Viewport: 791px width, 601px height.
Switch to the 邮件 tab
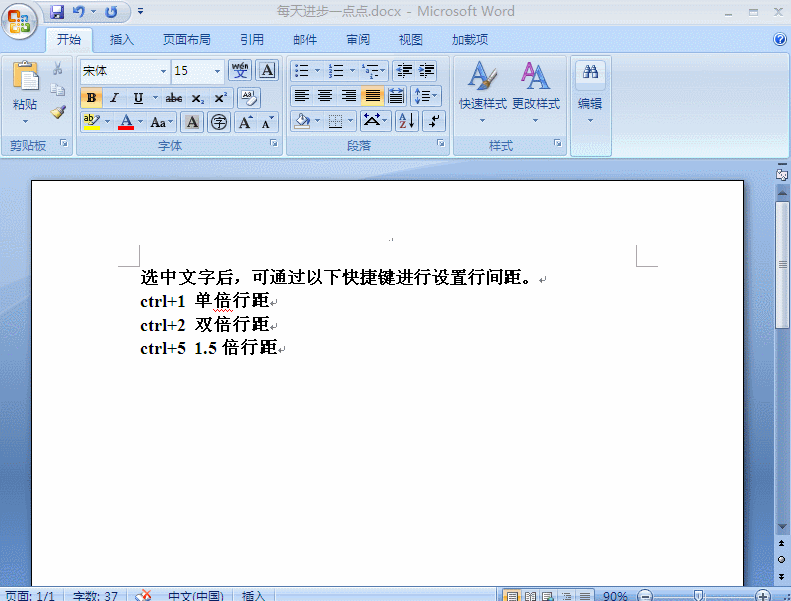click(x=305, y=39)
